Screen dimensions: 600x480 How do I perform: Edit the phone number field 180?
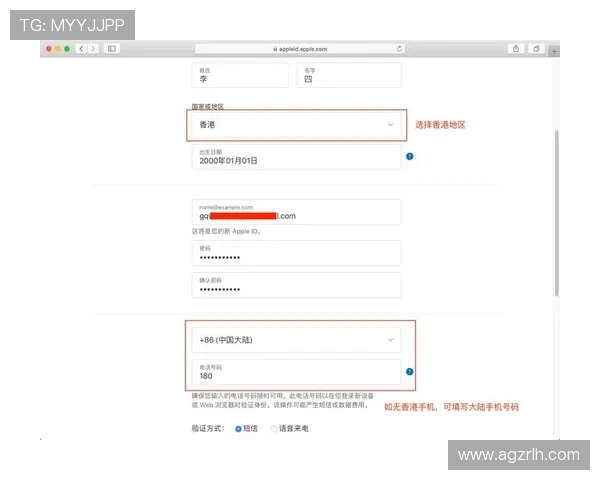(x=297, y=372)
